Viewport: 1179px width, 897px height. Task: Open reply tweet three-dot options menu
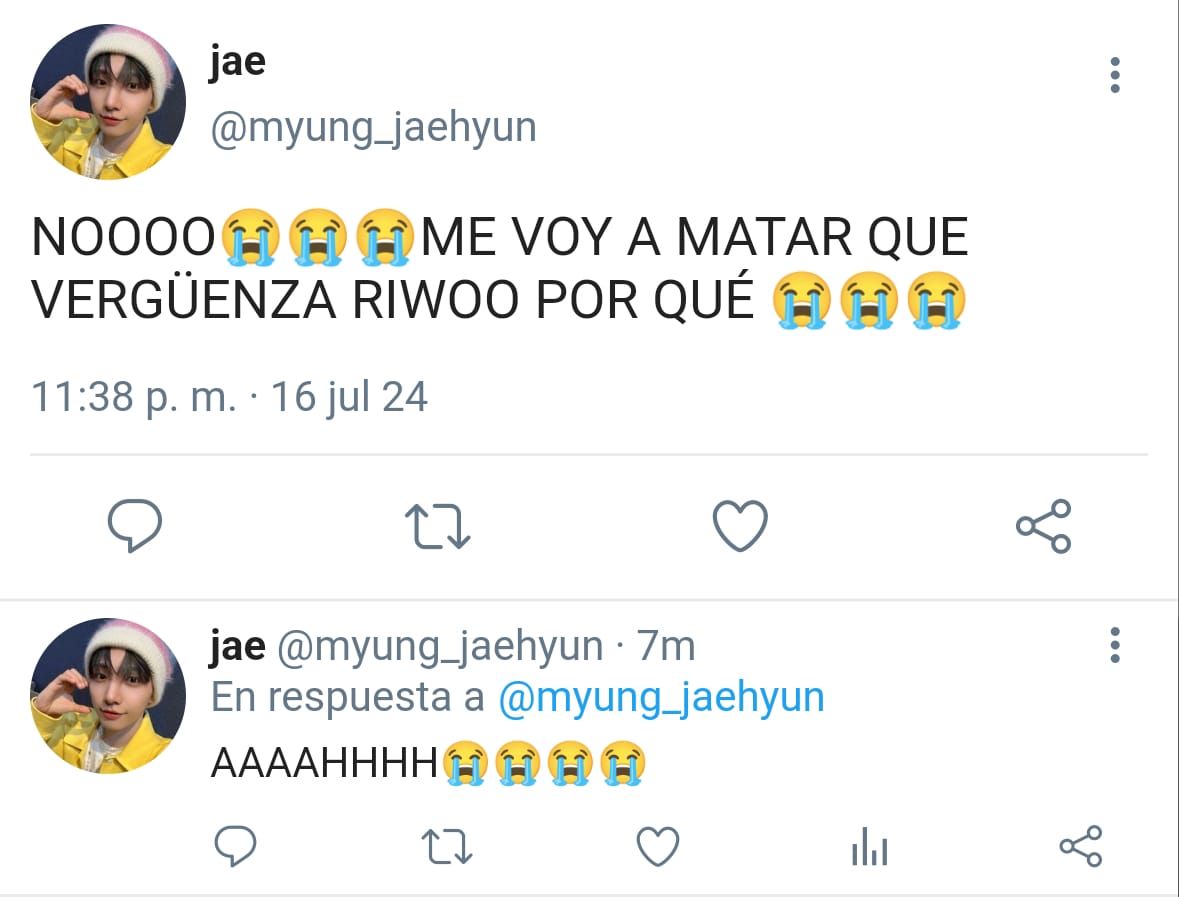[1115, 645]
